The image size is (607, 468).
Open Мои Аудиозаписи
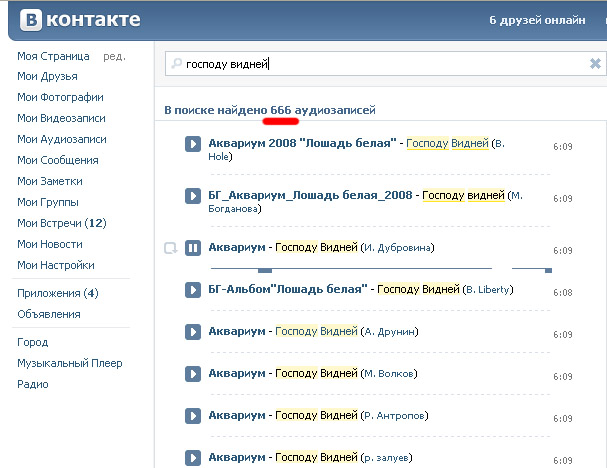62,139
